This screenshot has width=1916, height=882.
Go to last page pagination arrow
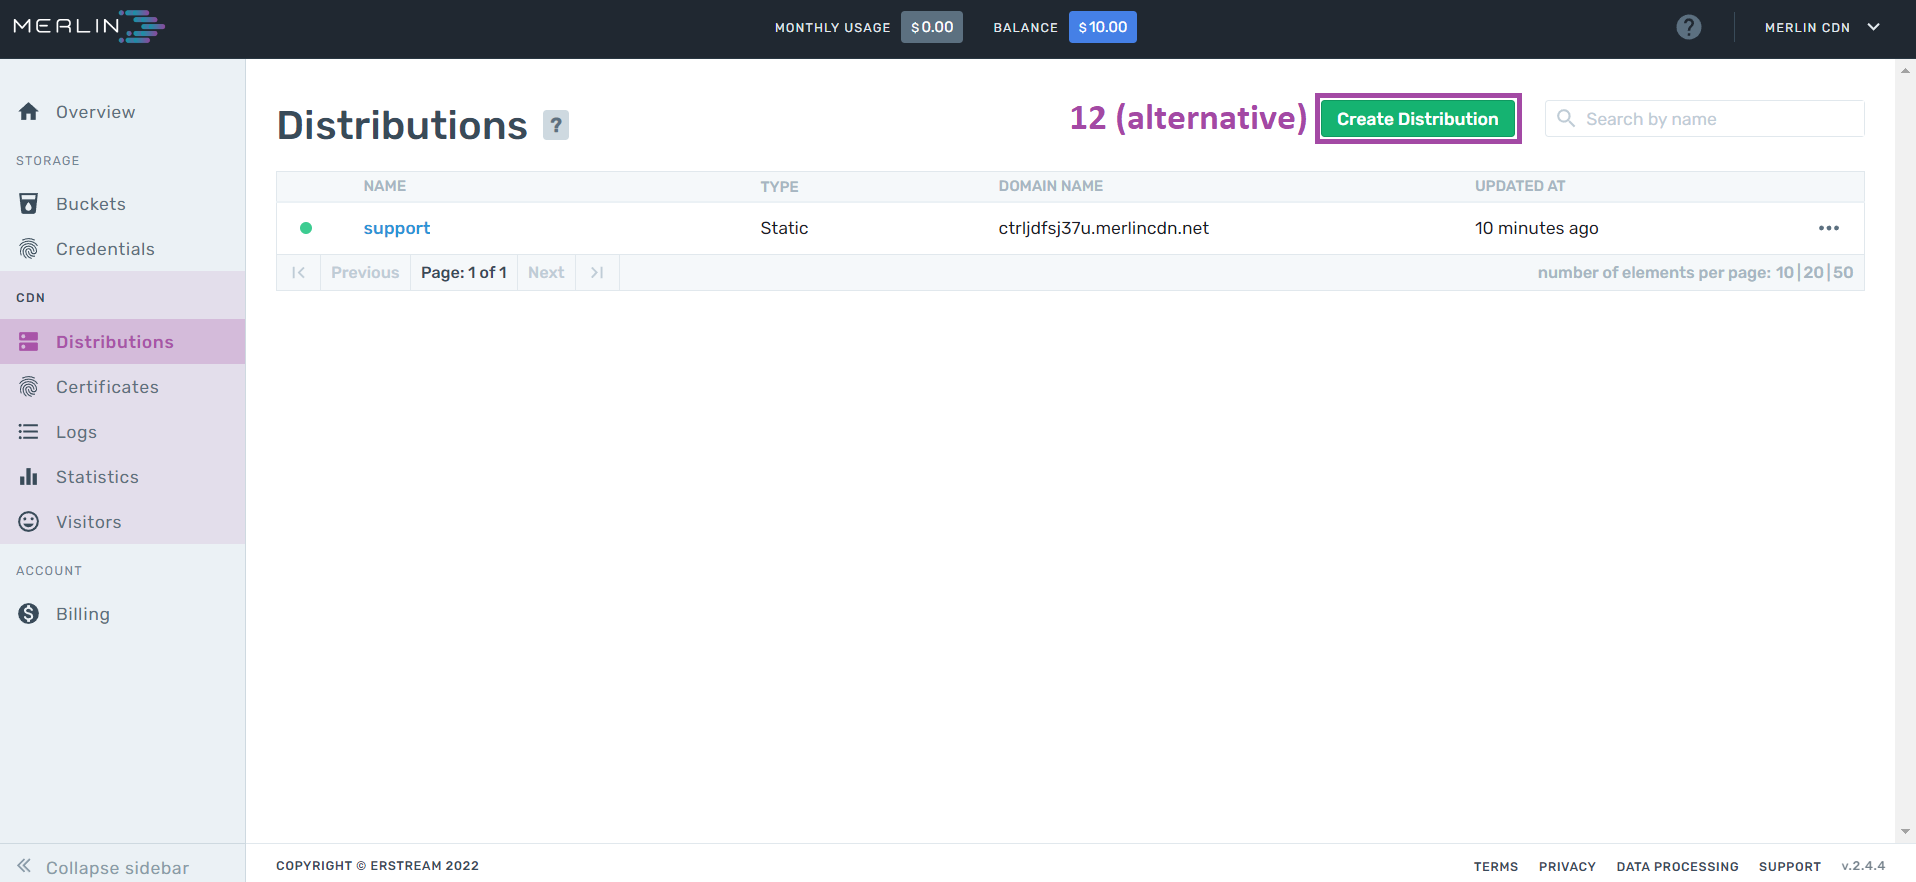coord(597,273)
